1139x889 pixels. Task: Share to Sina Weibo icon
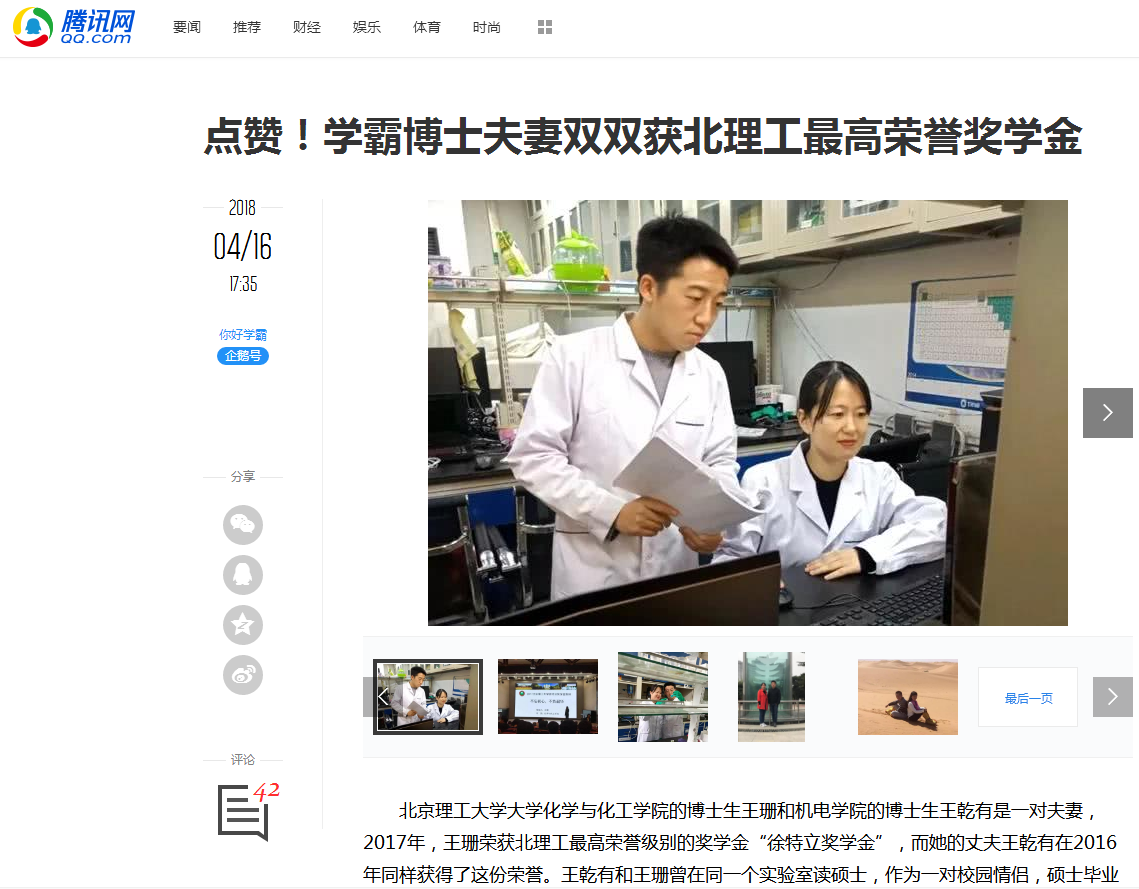pos(243,675)
